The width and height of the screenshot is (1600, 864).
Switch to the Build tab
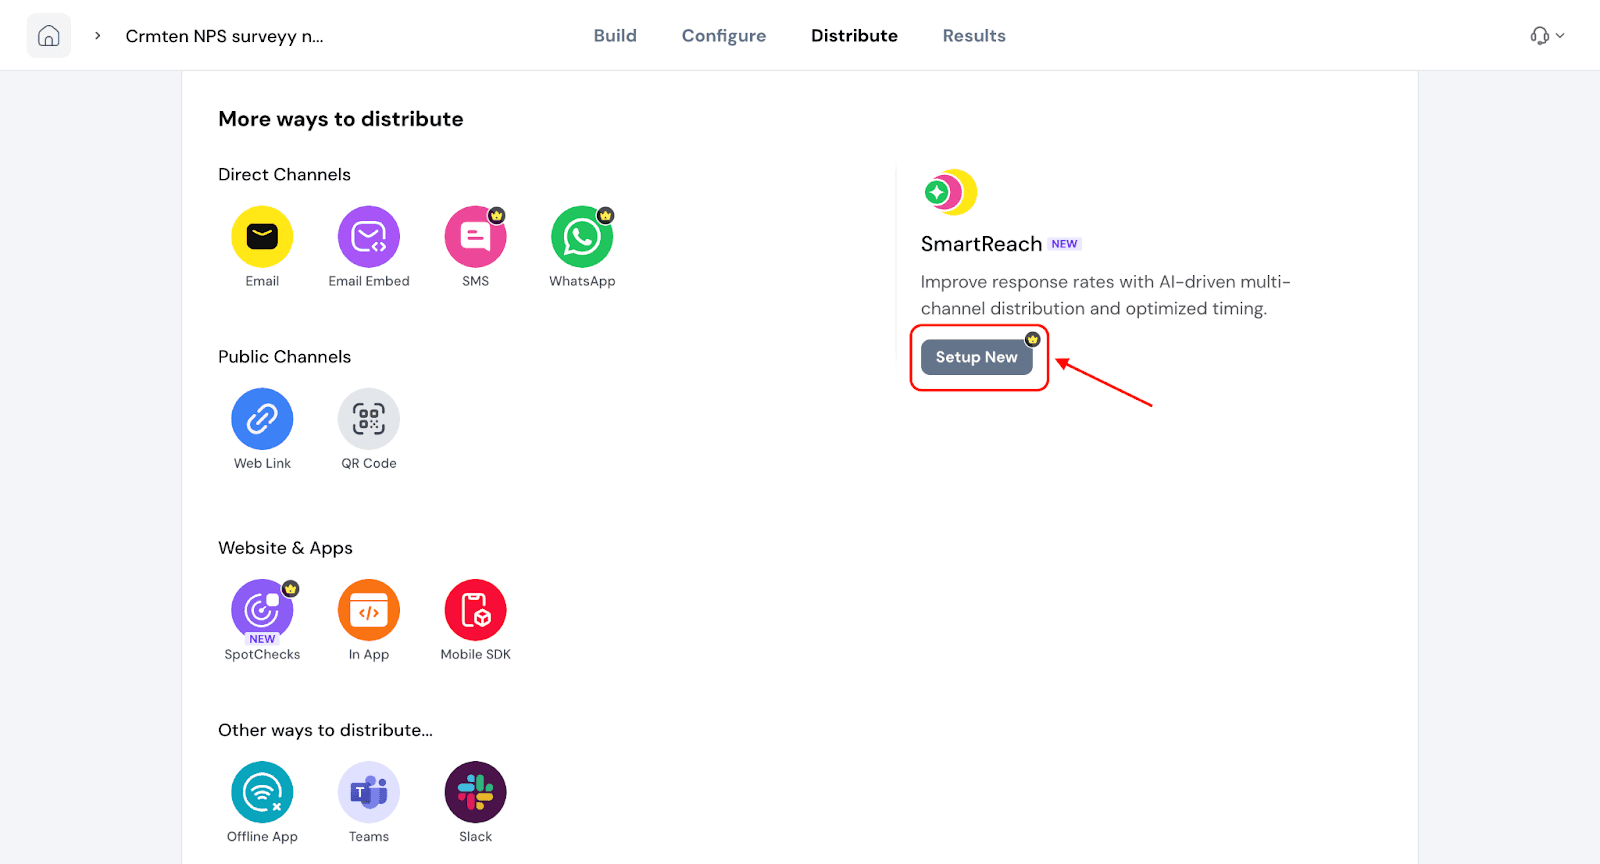point(615,36)
